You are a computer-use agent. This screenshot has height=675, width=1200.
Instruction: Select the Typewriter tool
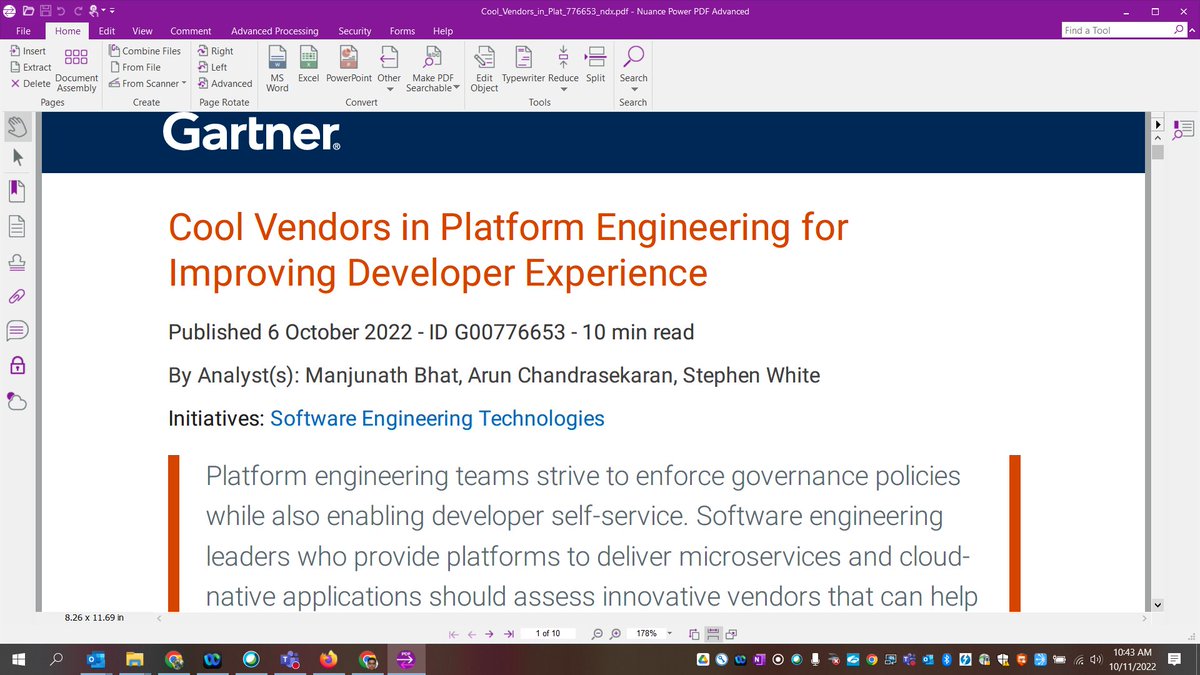coord(523,65)
